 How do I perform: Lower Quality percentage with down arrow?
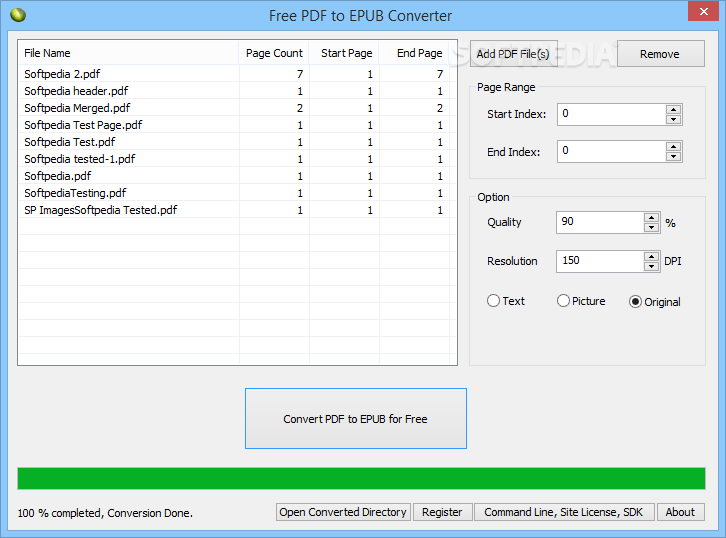(x=651, y=227)
